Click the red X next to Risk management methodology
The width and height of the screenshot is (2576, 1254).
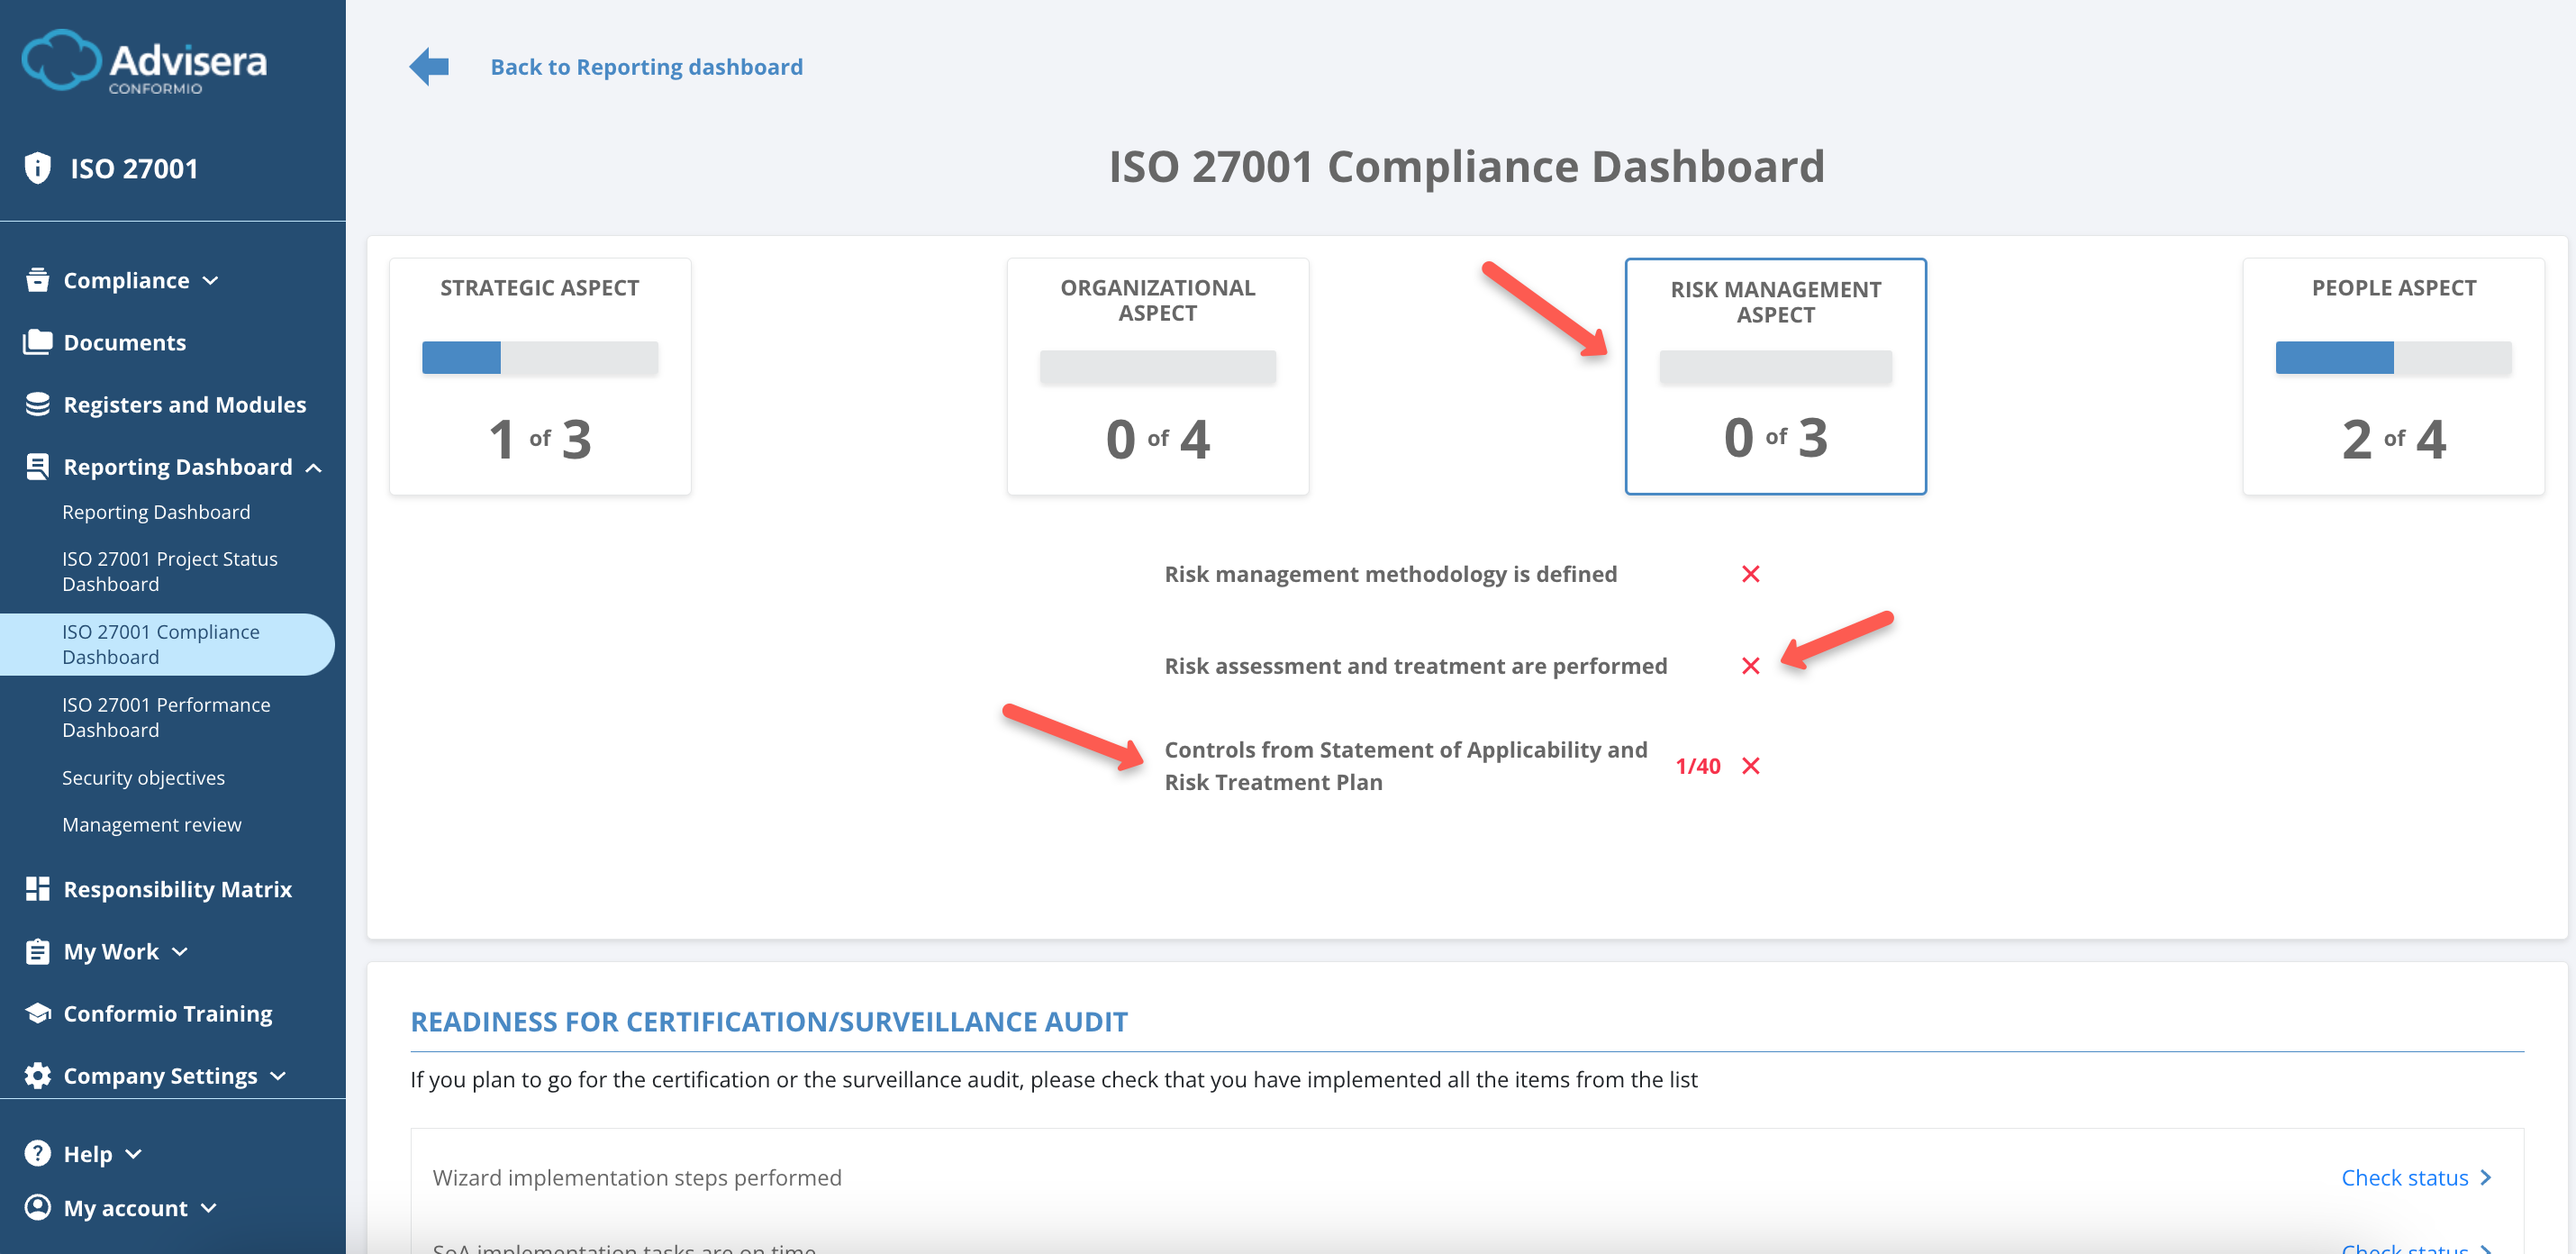pyautogui.click(x=1751, y=574)
